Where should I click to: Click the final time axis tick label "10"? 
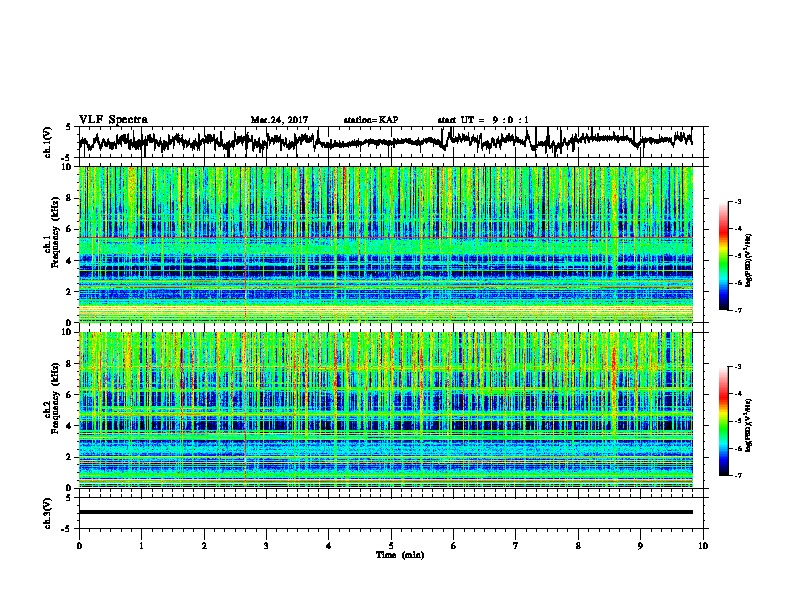pos(703,546)
